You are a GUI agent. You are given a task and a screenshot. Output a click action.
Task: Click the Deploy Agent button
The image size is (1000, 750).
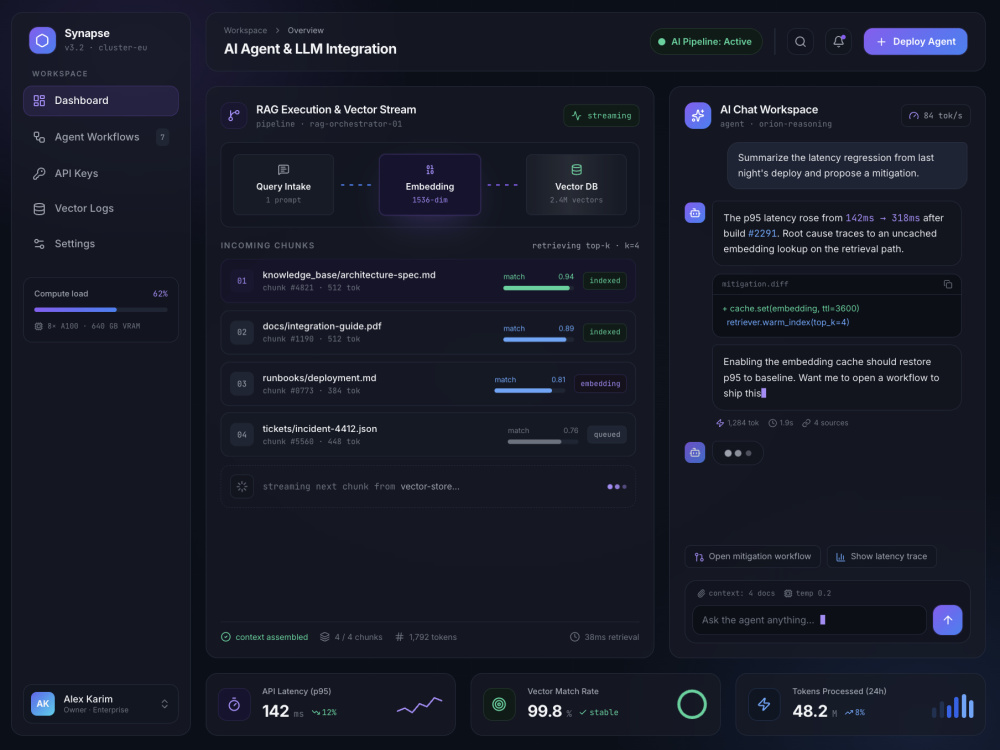915,41
